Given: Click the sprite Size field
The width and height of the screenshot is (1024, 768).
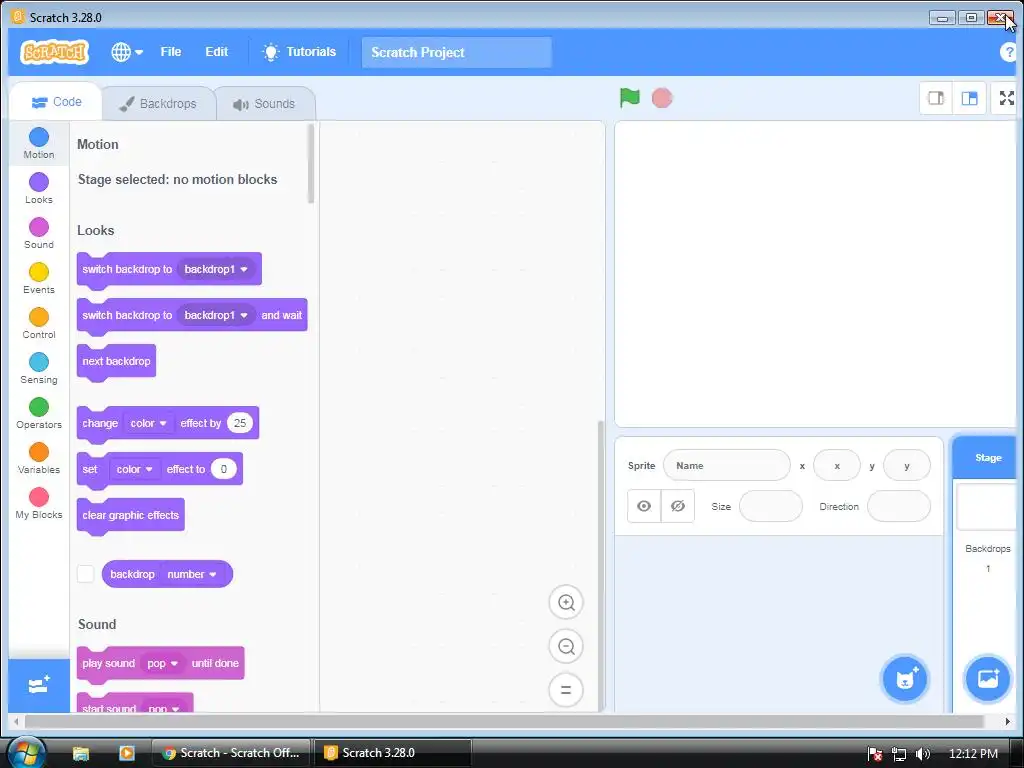Looking at the screenshot, I should 771,506.
